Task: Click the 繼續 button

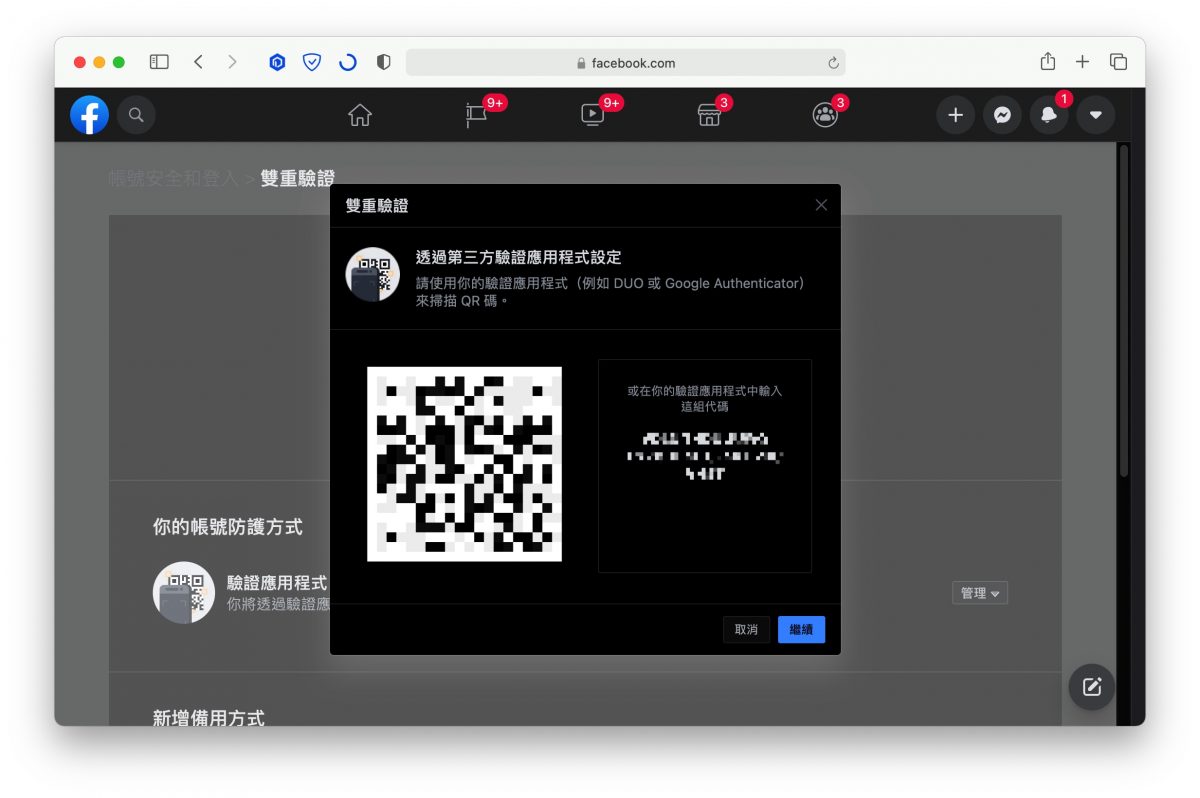Action: click(x=801, y=629)
